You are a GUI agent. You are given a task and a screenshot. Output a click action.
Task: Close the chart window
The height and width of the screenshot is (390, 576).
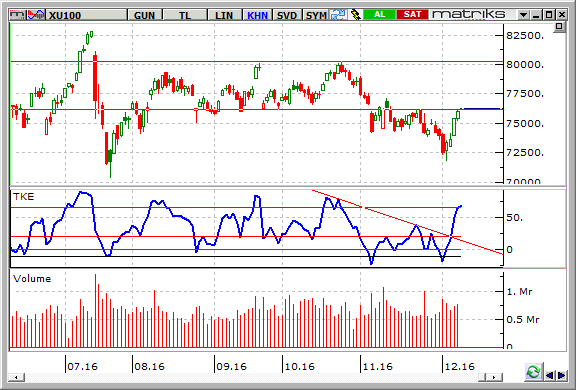562,15
